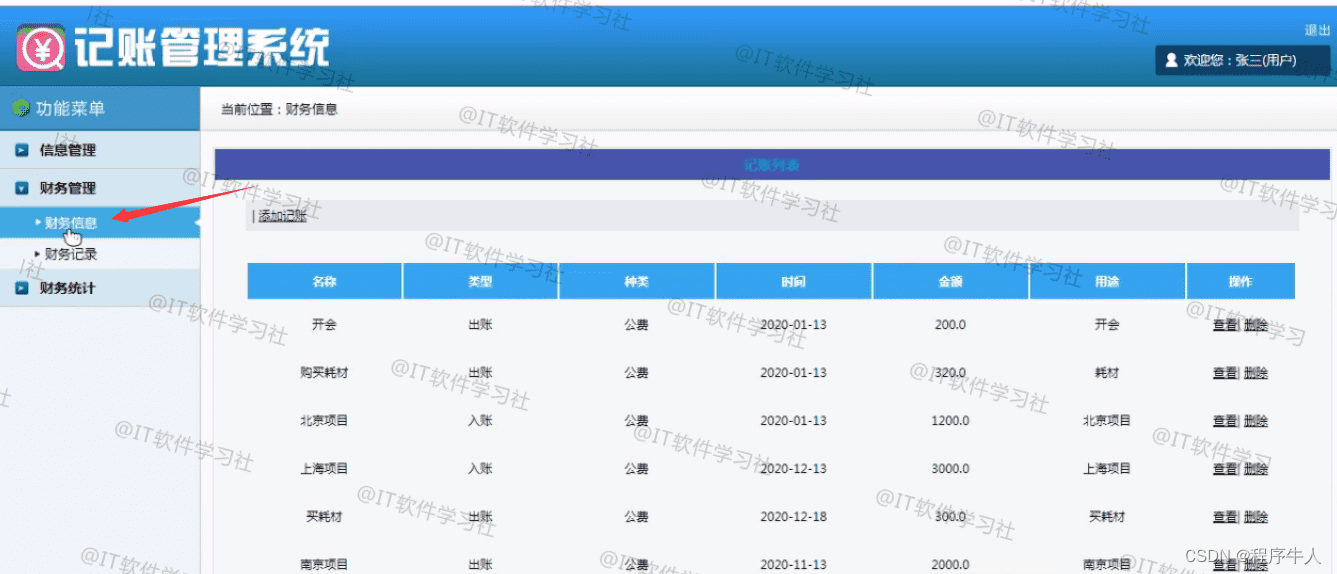The height and width of the screenshot is (574, 1337).
Task: Click the 开会 name cell
Action: point(324,325)
